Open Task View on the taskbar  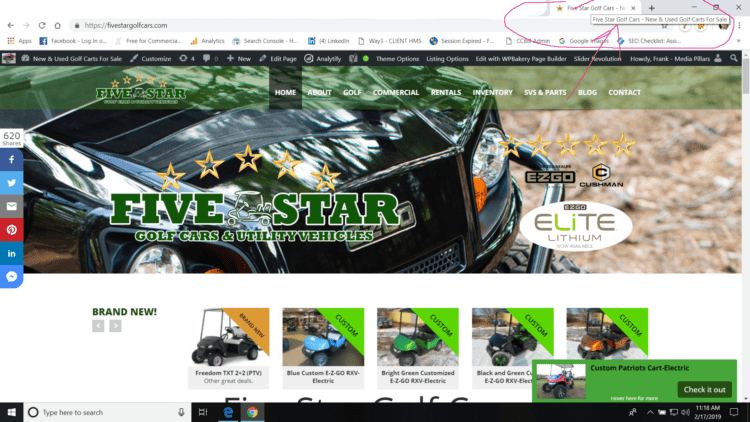(x=203, y=412)
